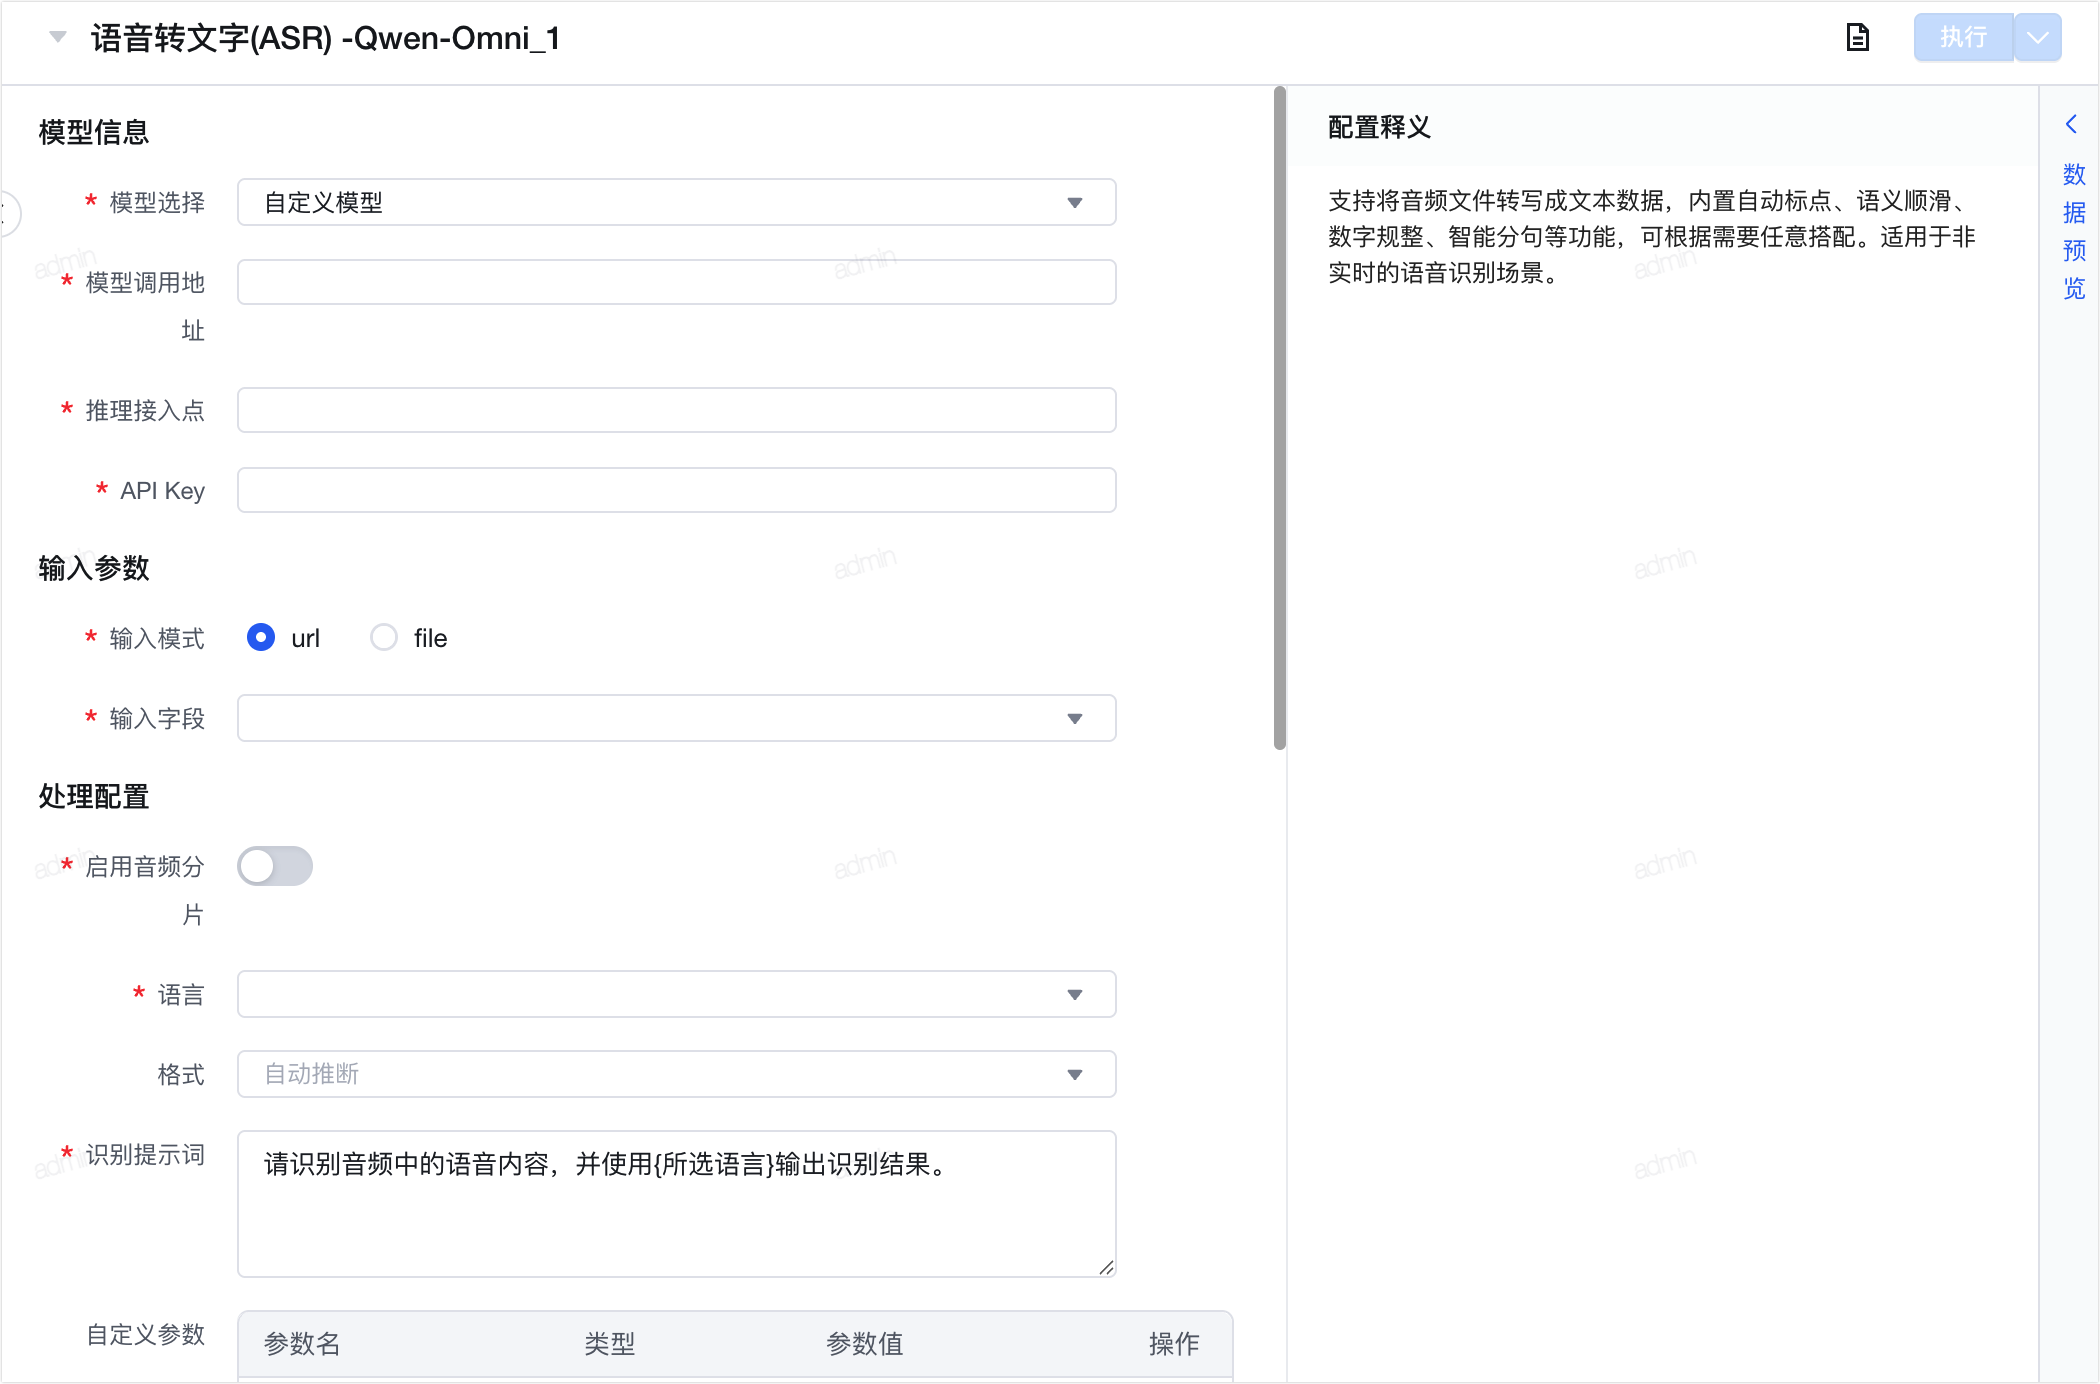This screenshot has width=2100, height=1384.
Task: Click the 执行 execute button
Action: click(1963, 38)
